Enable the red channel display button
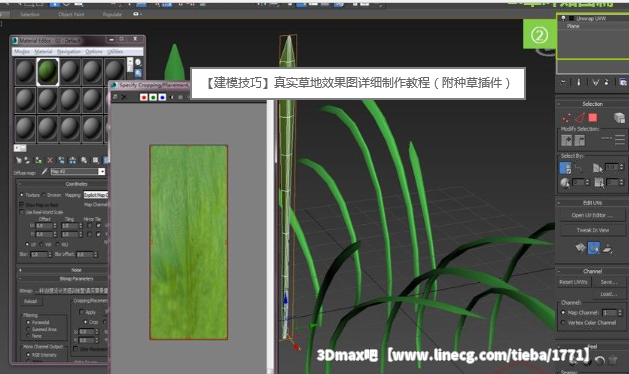The image size is (629, 374). (x=144, y=97)
